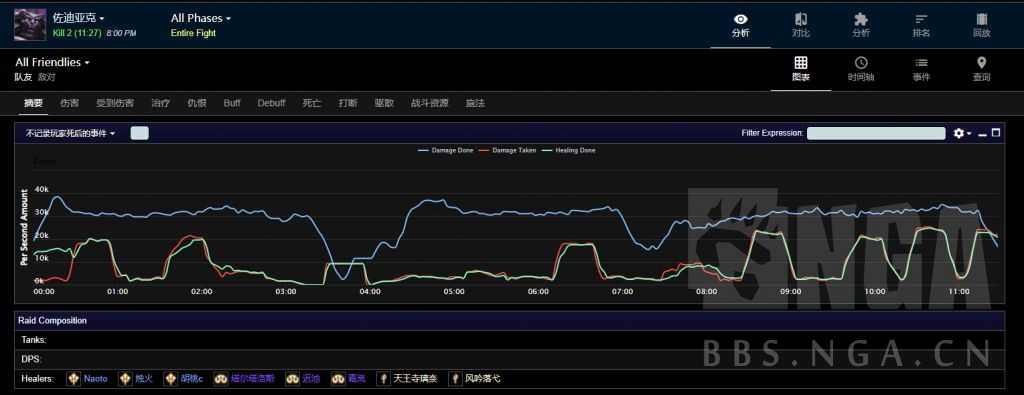The width and height of the screenshot is (1024, 395).
Task: Select the 战斗资源 resources tab
Action: [x=430, y=103]
